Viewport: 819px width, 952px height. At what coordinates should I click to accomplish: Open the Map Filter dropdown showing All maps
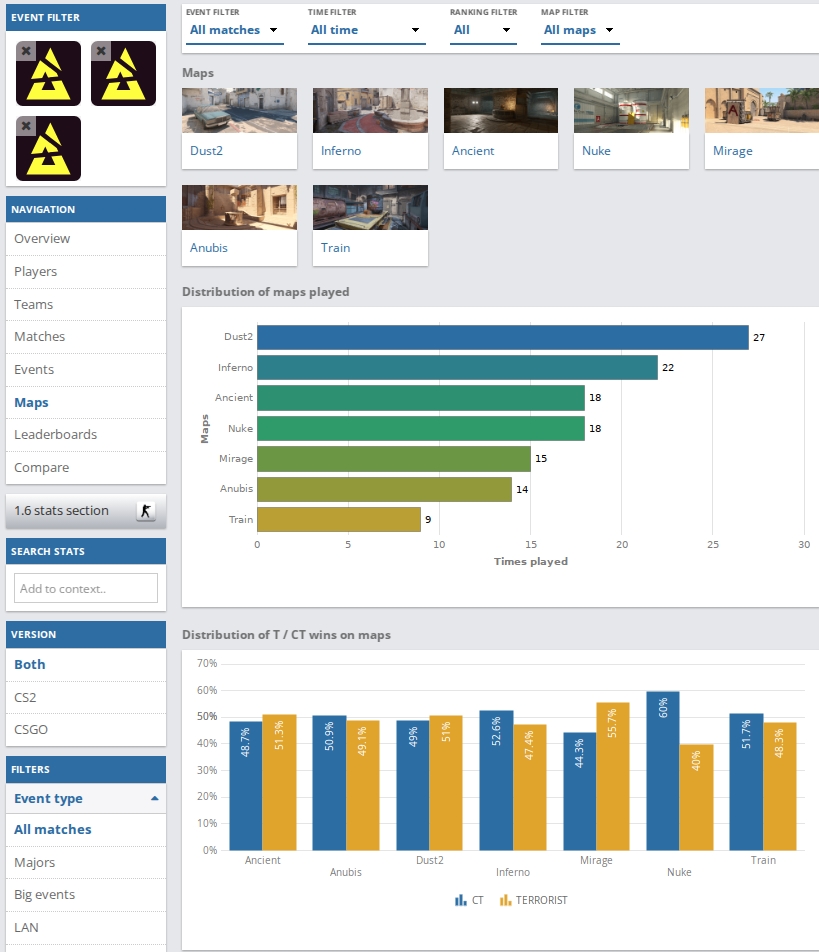(x=580, y=30)
